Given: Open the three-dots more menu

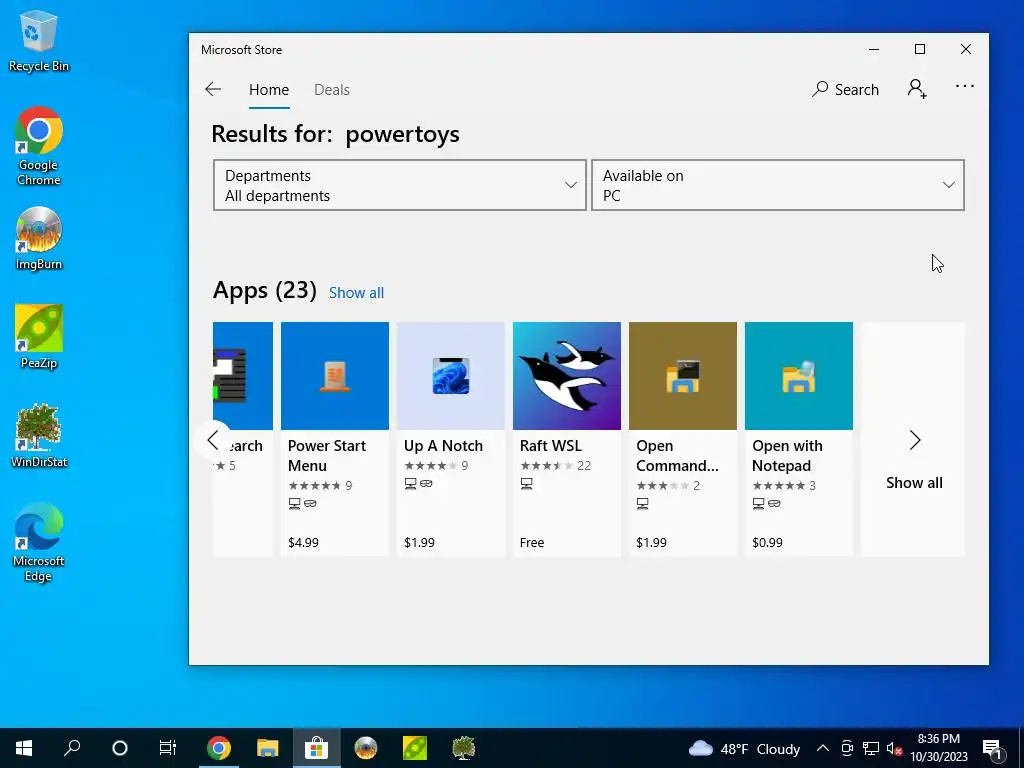Looking at the screenshot, I should (x=965, y=86).
